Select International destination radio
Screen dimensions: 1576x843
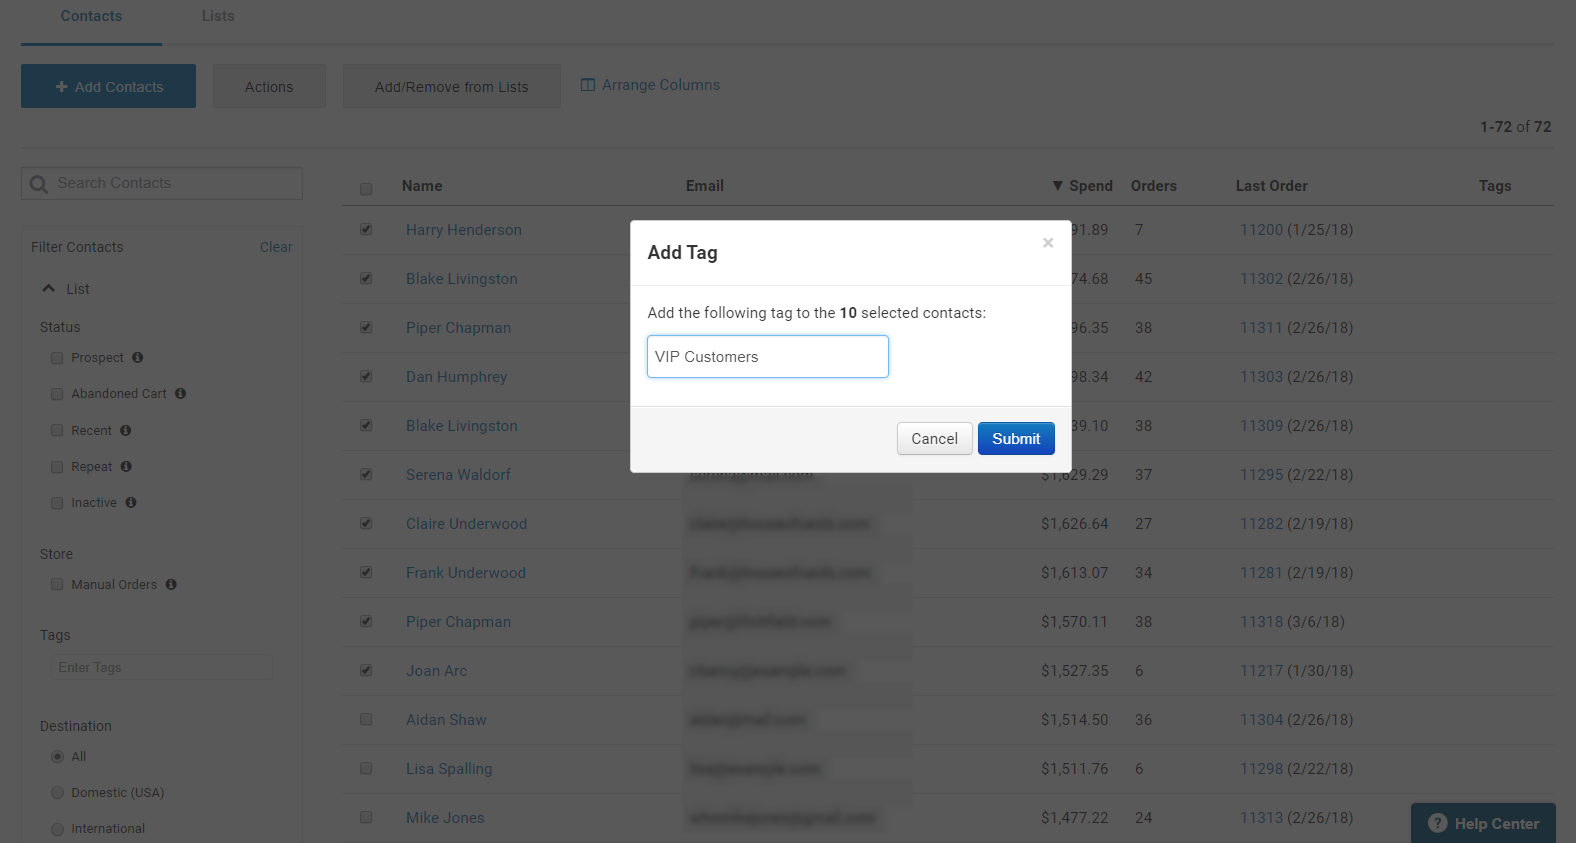[57, 829]
